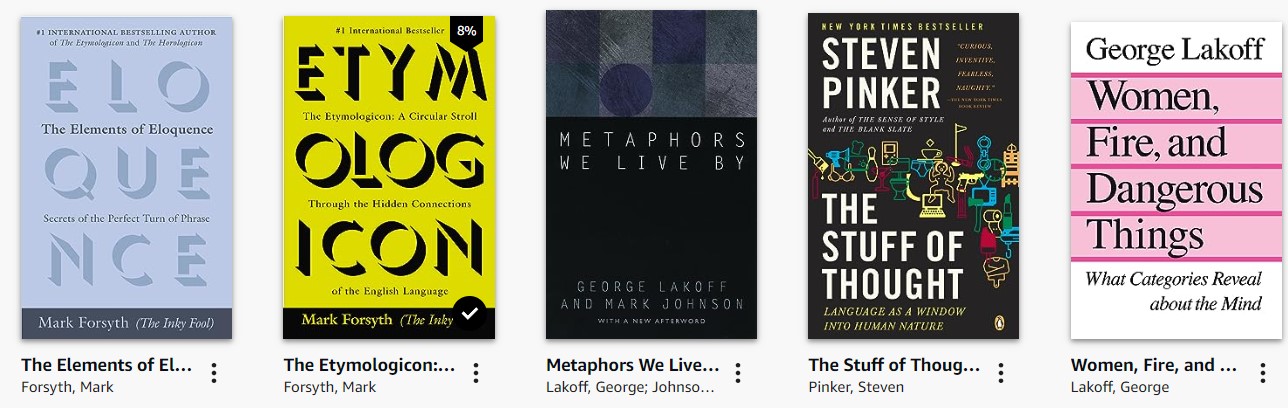Open three-dot menu for The Etymologicon
Viewport: 1288px width, 408px height.
[x=476, y=374]
